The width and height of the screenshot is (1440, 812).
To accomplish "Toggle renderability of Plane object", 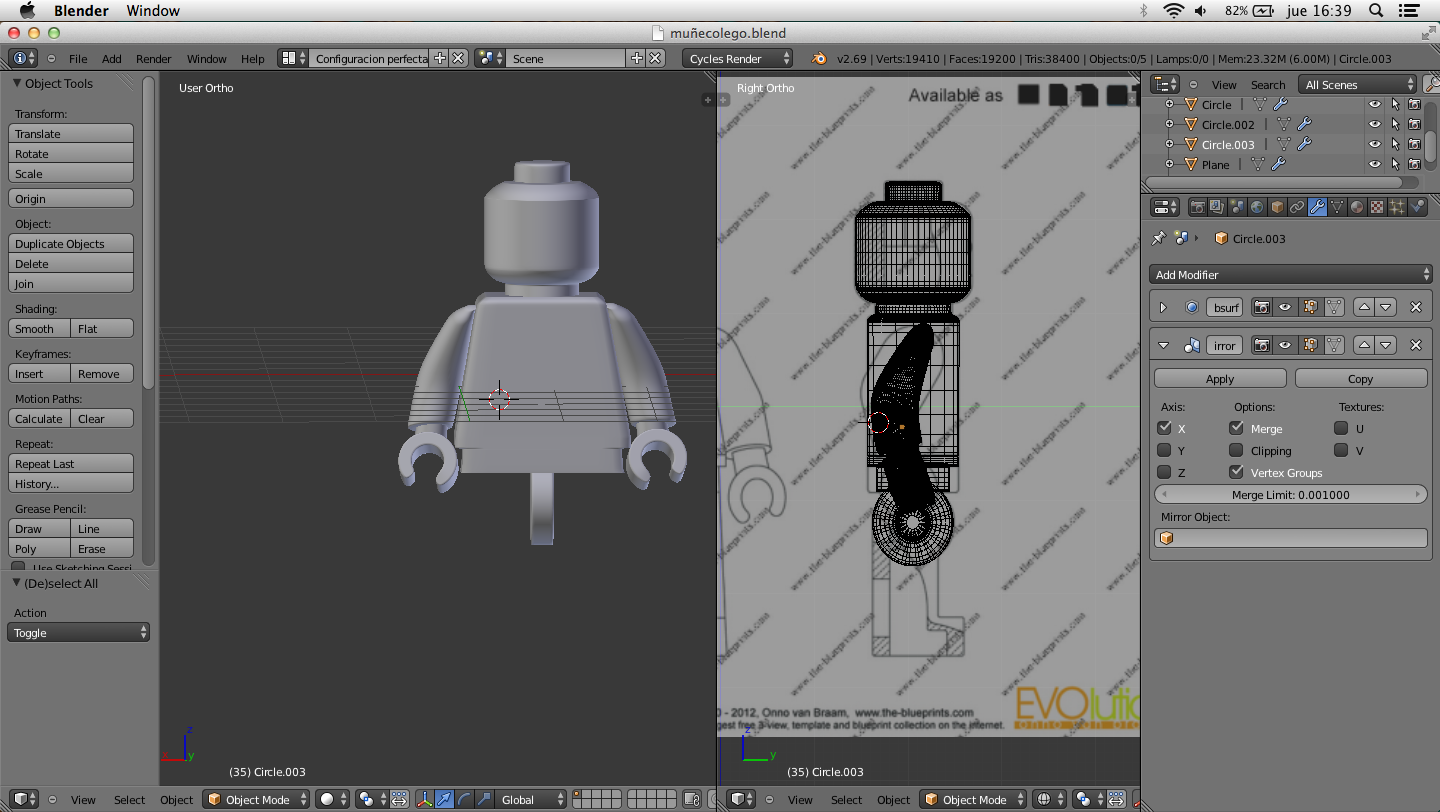I will point(1414,164).
